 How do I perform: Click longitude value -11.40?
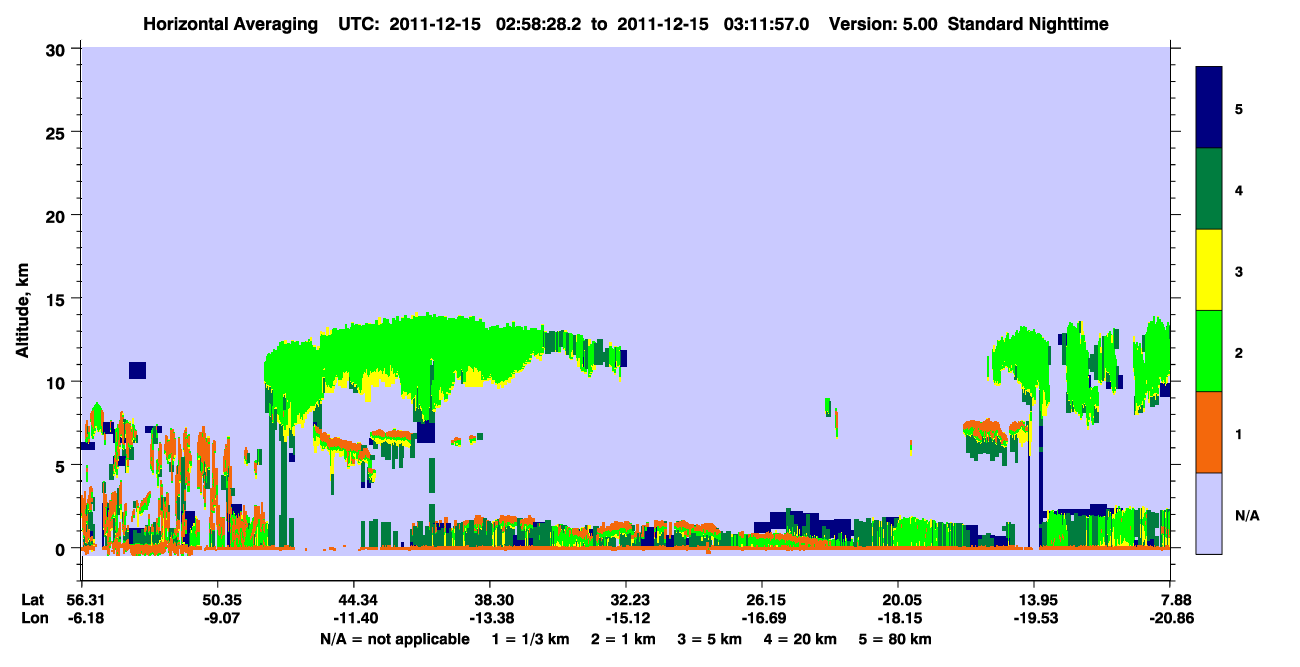[x=354, y=618]
